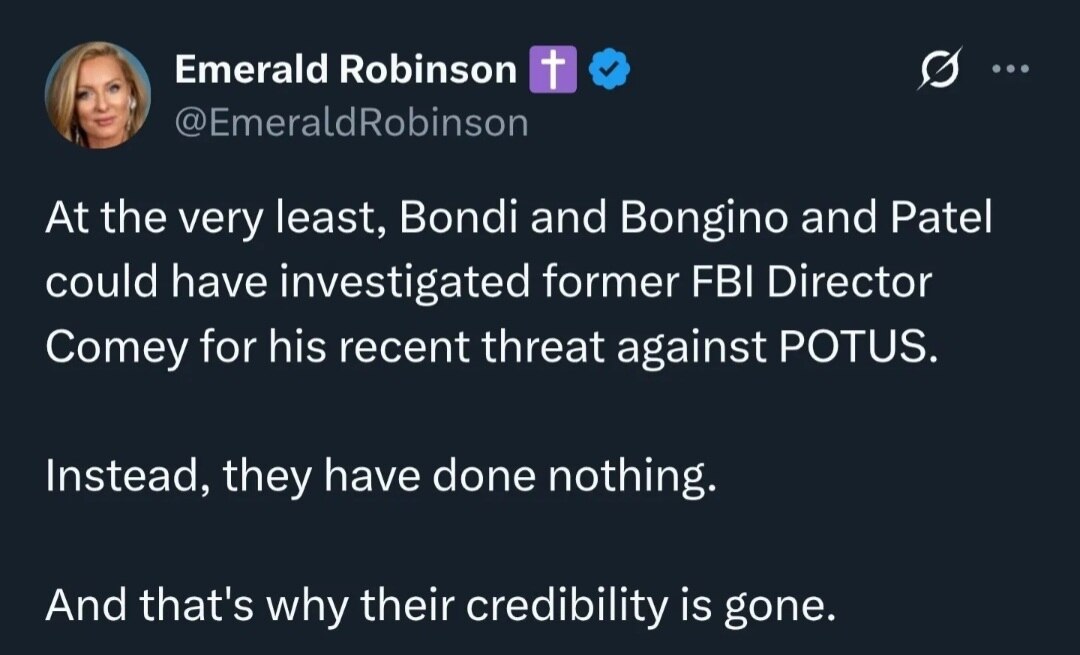Image resolution: width=1080 pixels, height=655 pixels.
Task: Click the verified blue checkmark badge
Action: 607,68
